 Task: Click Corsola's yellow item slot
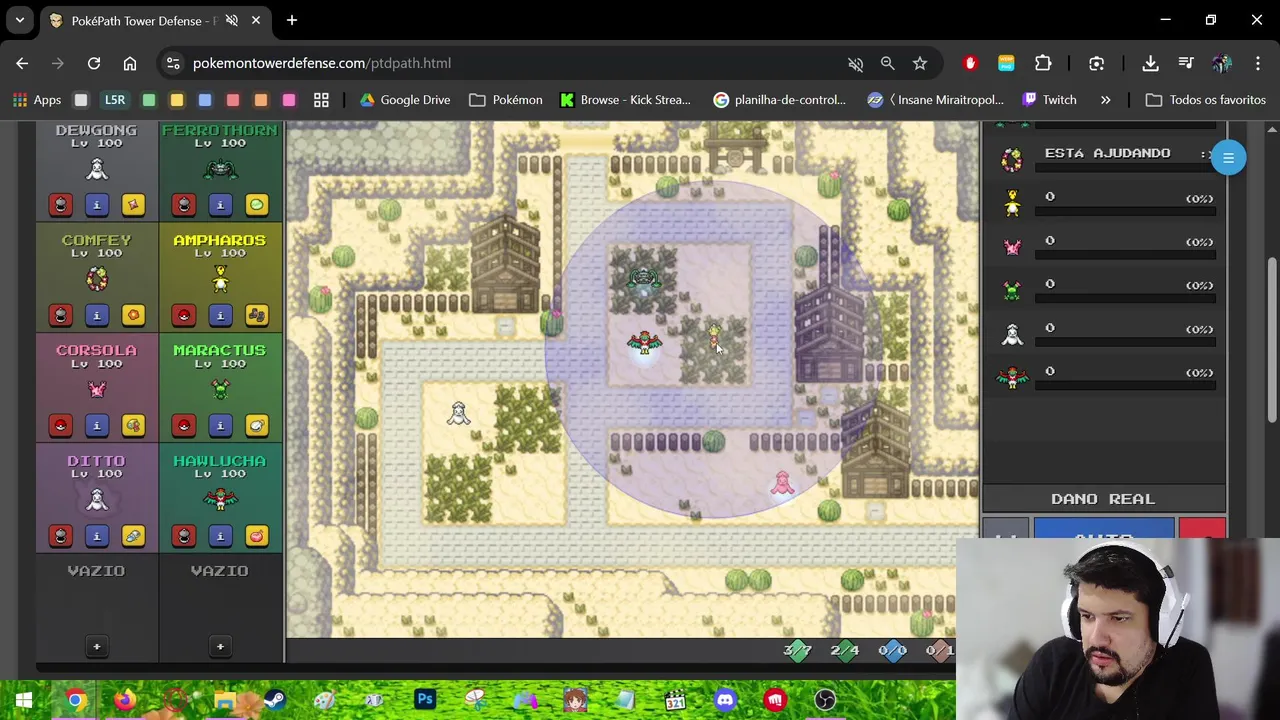(133, 426)
